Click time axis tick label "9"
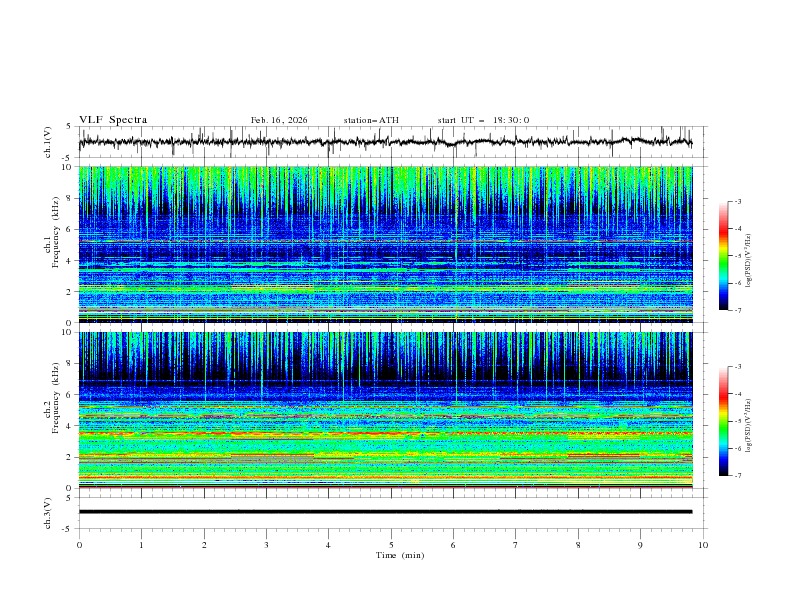The image size is (792, 612). (x=640, y=545)
